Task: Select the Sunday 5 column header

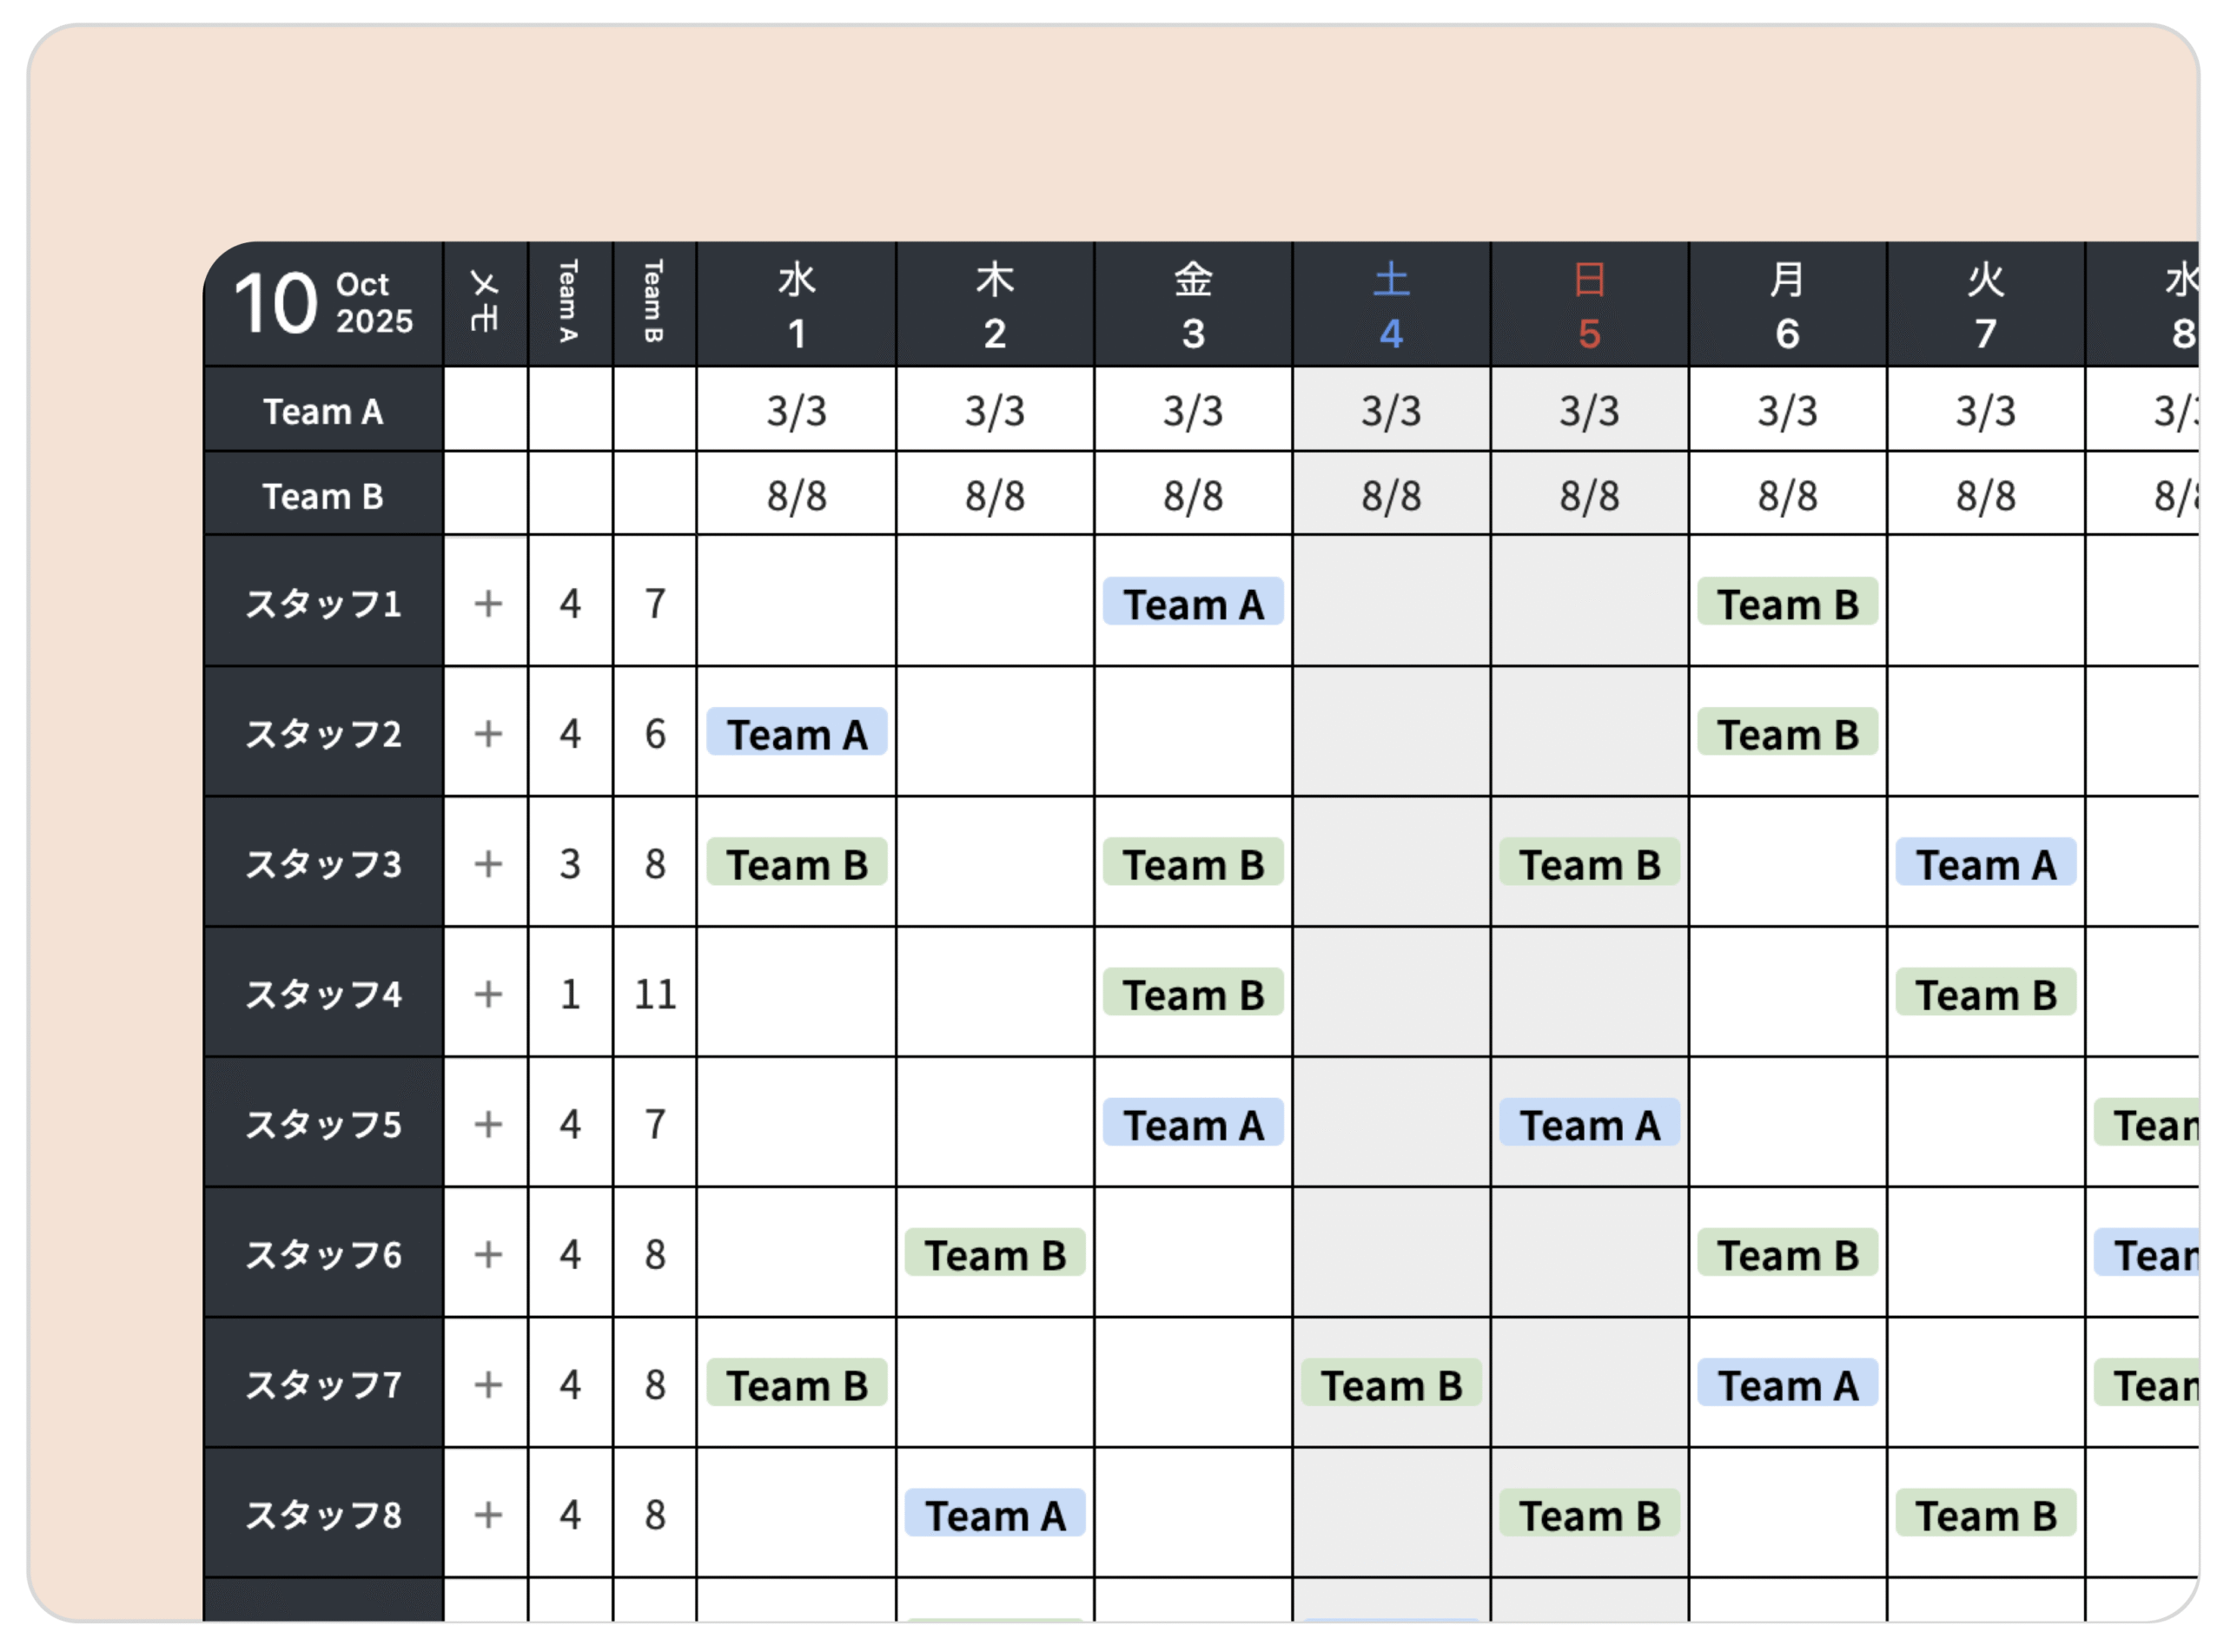Action: point(1589,304)
